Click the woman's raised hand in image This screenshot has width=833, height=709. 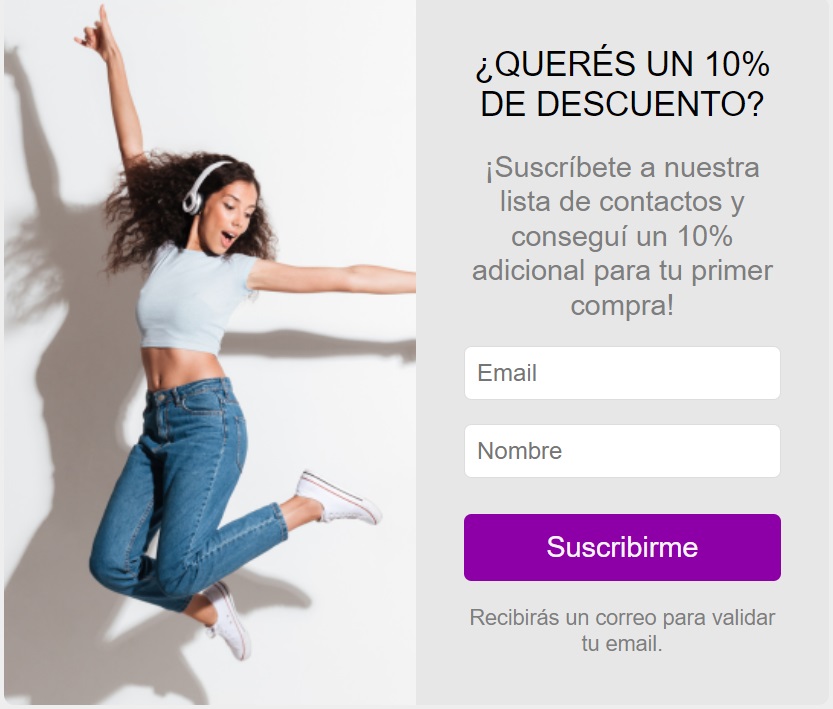tap(98, 33)
